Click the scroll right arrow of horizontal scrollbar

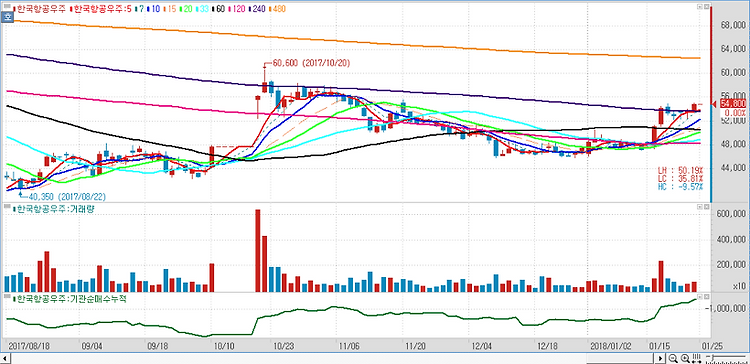(661, 358)
